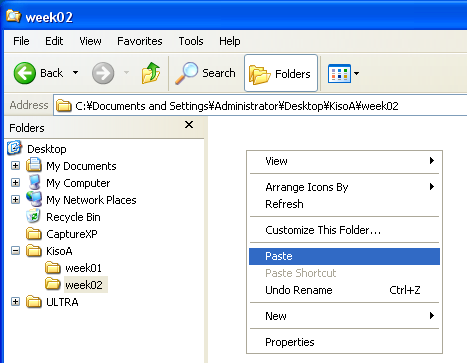Select ULTRA label in tree

pos(62,302)
